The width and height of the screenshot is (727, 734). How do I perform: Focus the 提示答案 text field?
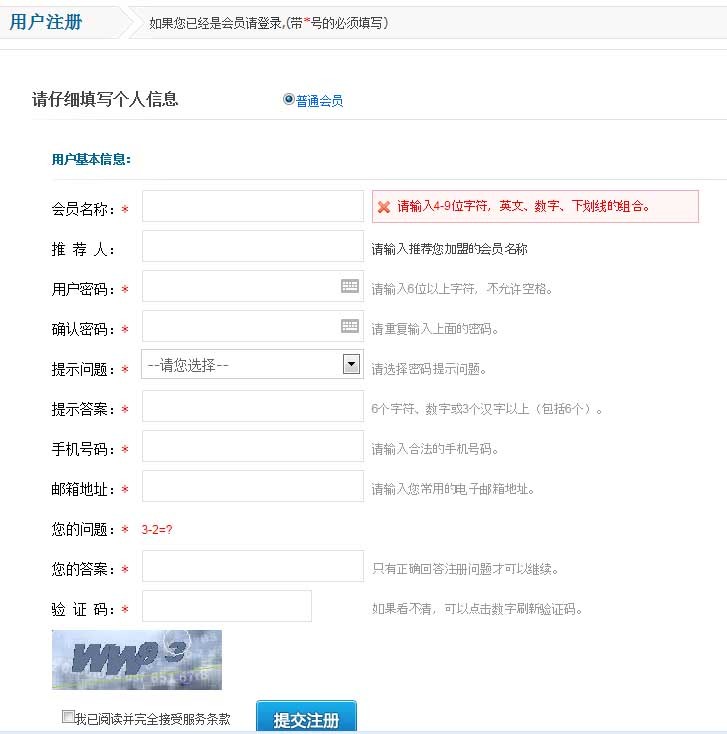click(x=253, y=406)
